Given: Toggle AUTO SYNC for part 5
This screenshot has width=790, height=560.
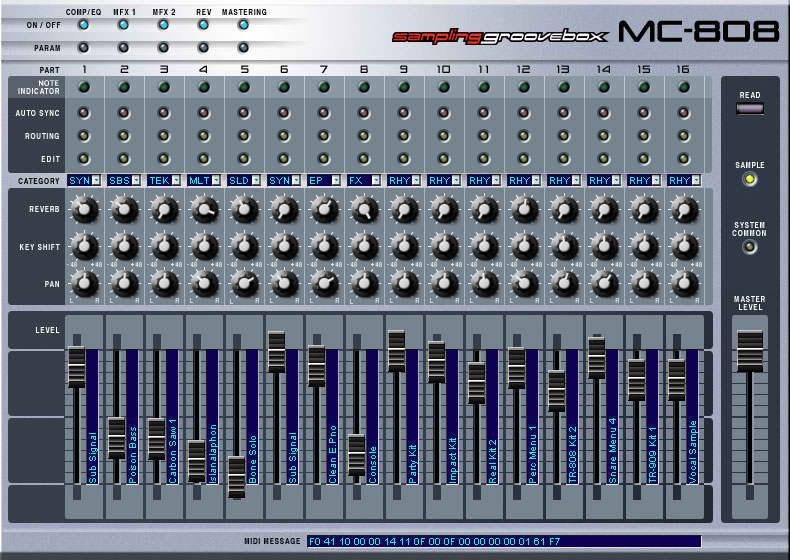Looking at the screenshot, I should [x=244, y=112].
